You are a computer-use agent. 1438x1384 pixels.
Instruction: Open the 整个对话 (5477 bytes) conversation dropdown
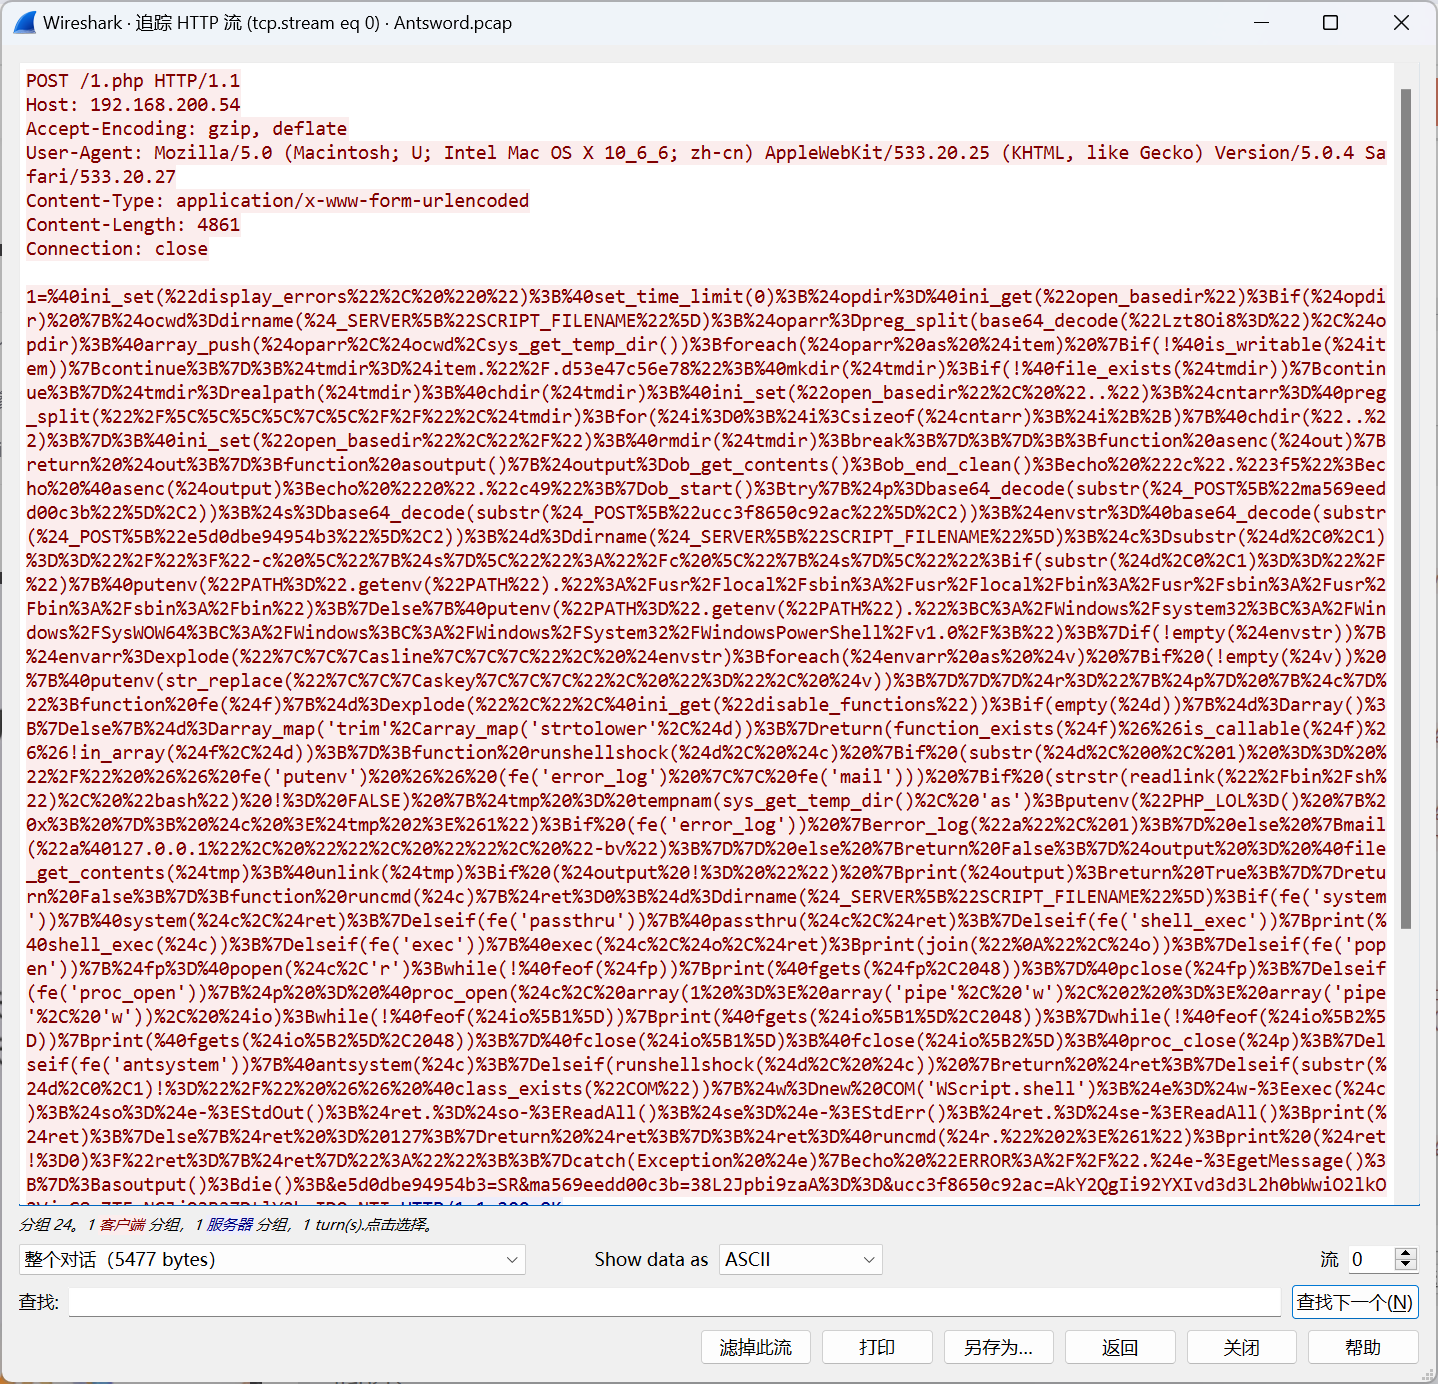point(272,1259)
